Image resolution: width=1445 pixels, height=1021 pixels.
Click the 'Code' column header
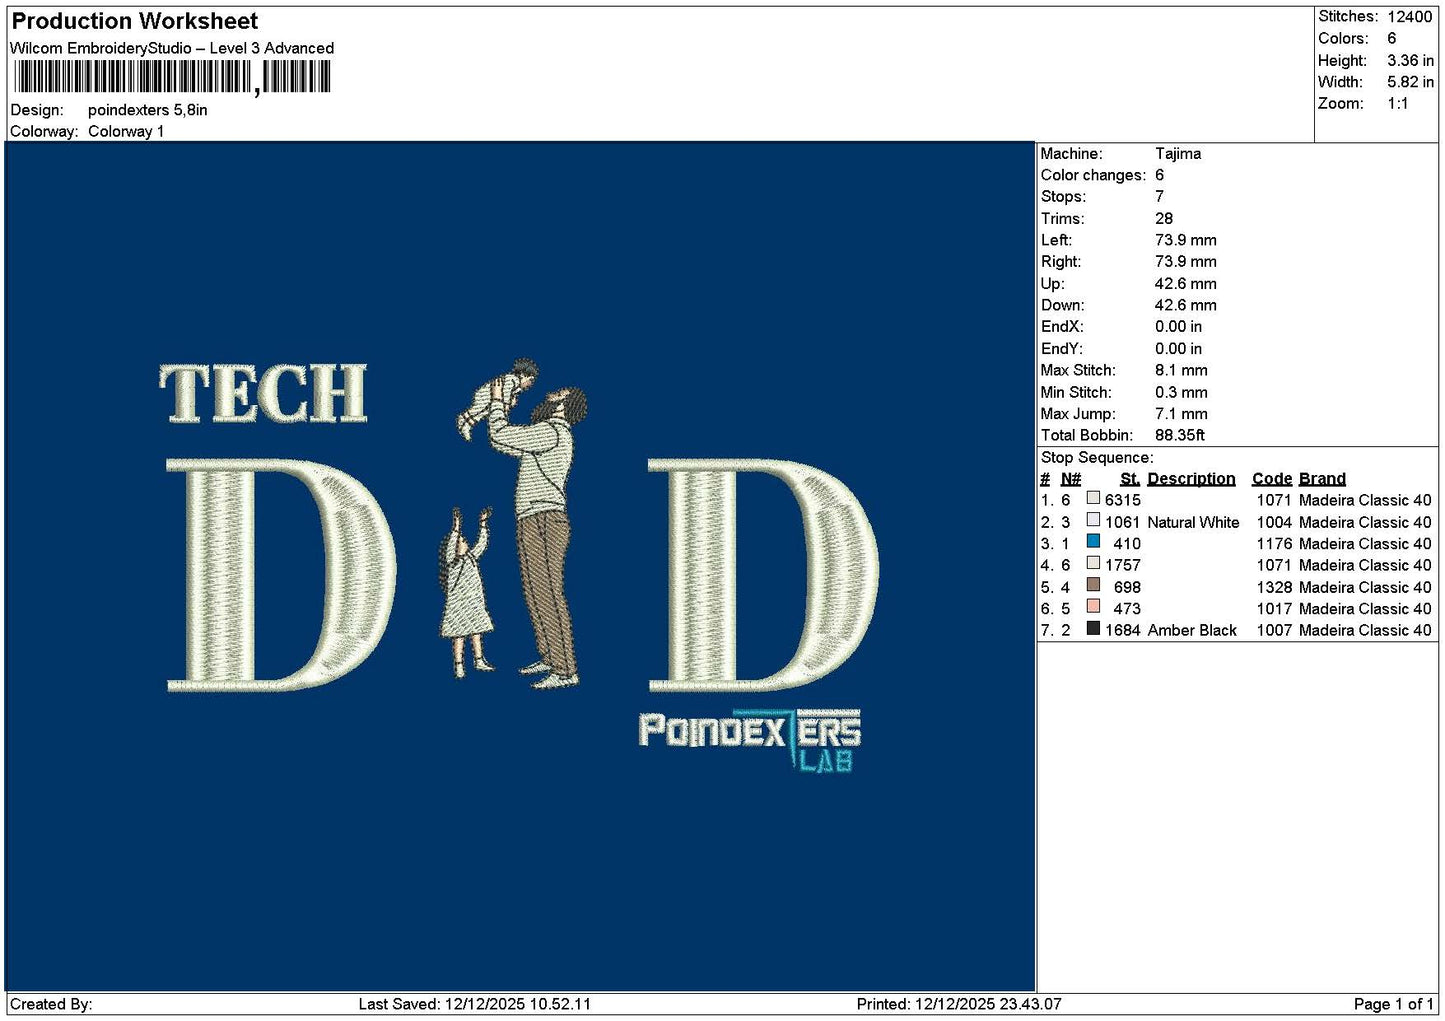pos(1272,479)
